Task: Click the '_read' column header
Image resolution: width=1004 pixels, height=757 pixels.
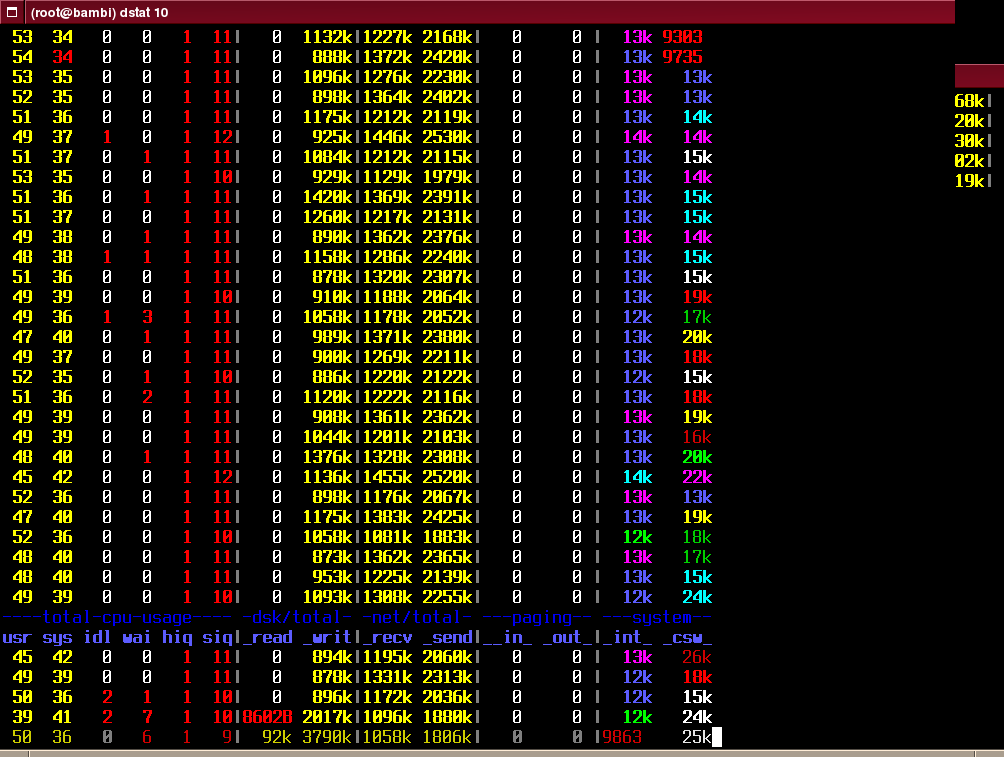Action: point(267,637)
